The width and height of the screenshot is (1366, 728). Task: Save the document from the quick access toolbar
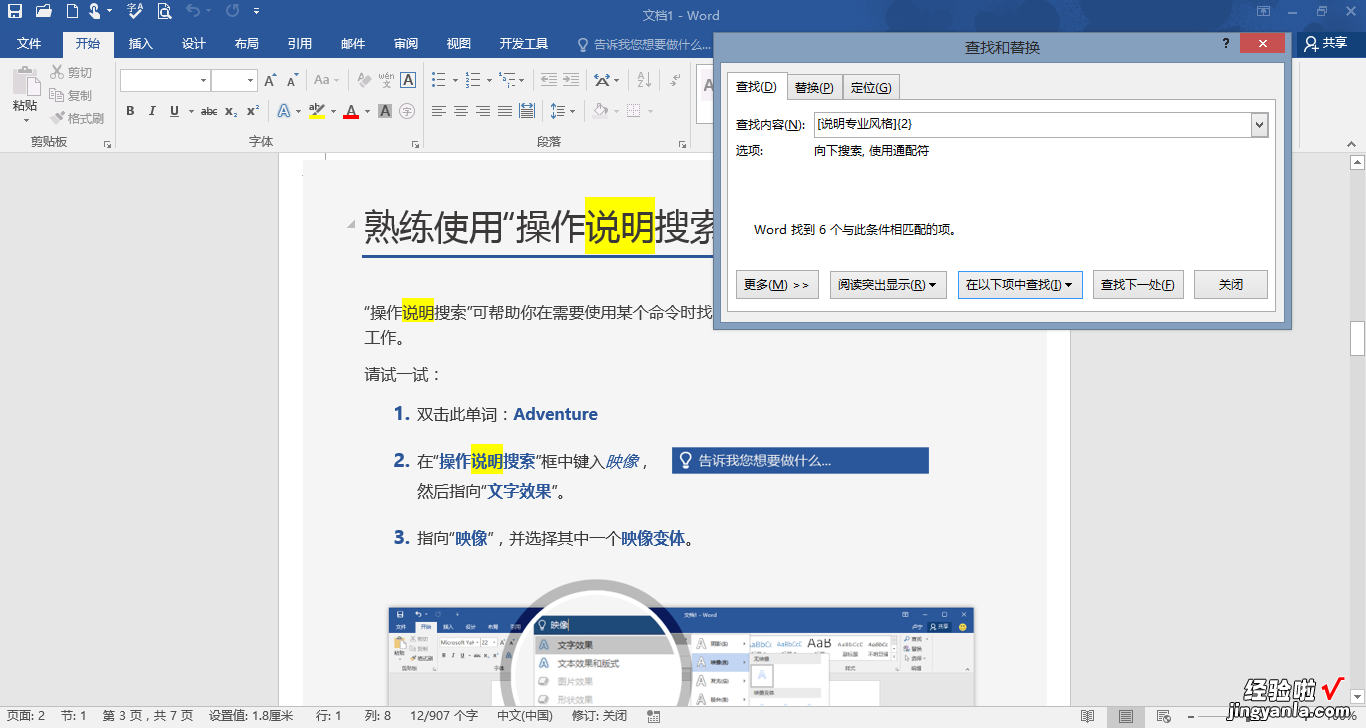tap(15, 11)
